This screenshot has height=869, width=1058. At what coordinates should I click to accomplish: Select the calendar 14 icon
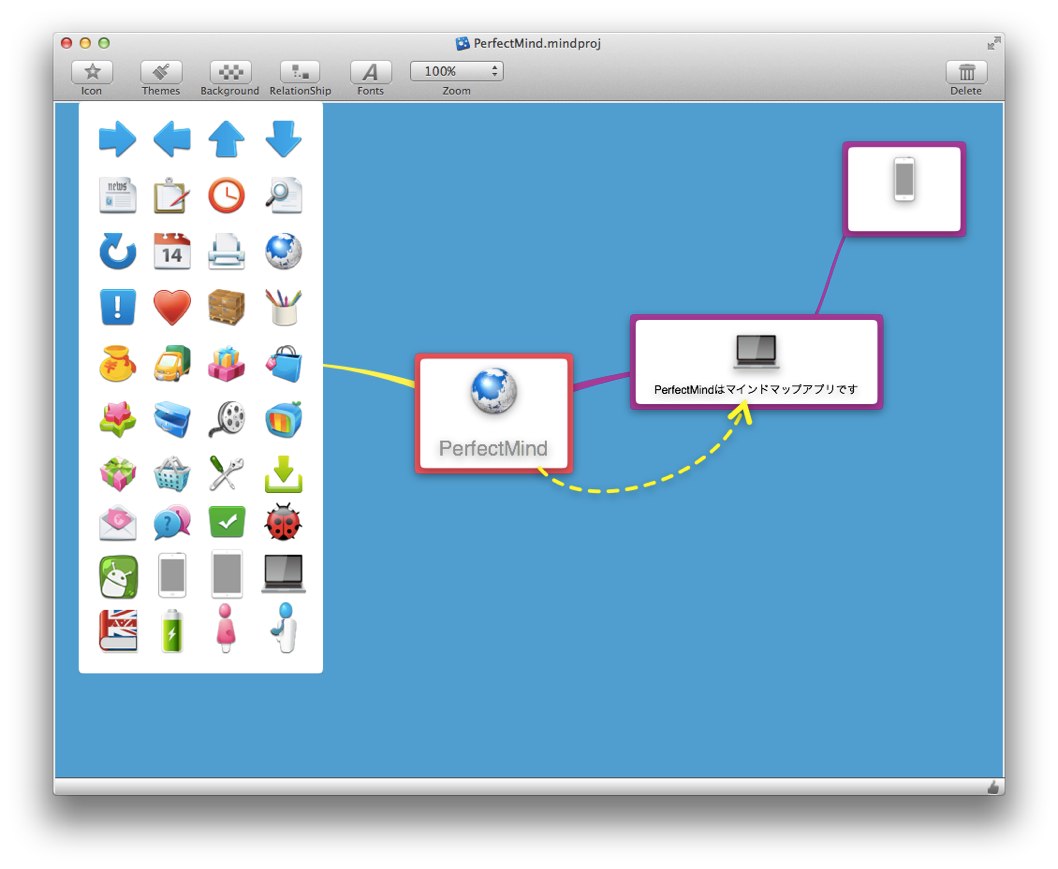click(x=172, y=251)
